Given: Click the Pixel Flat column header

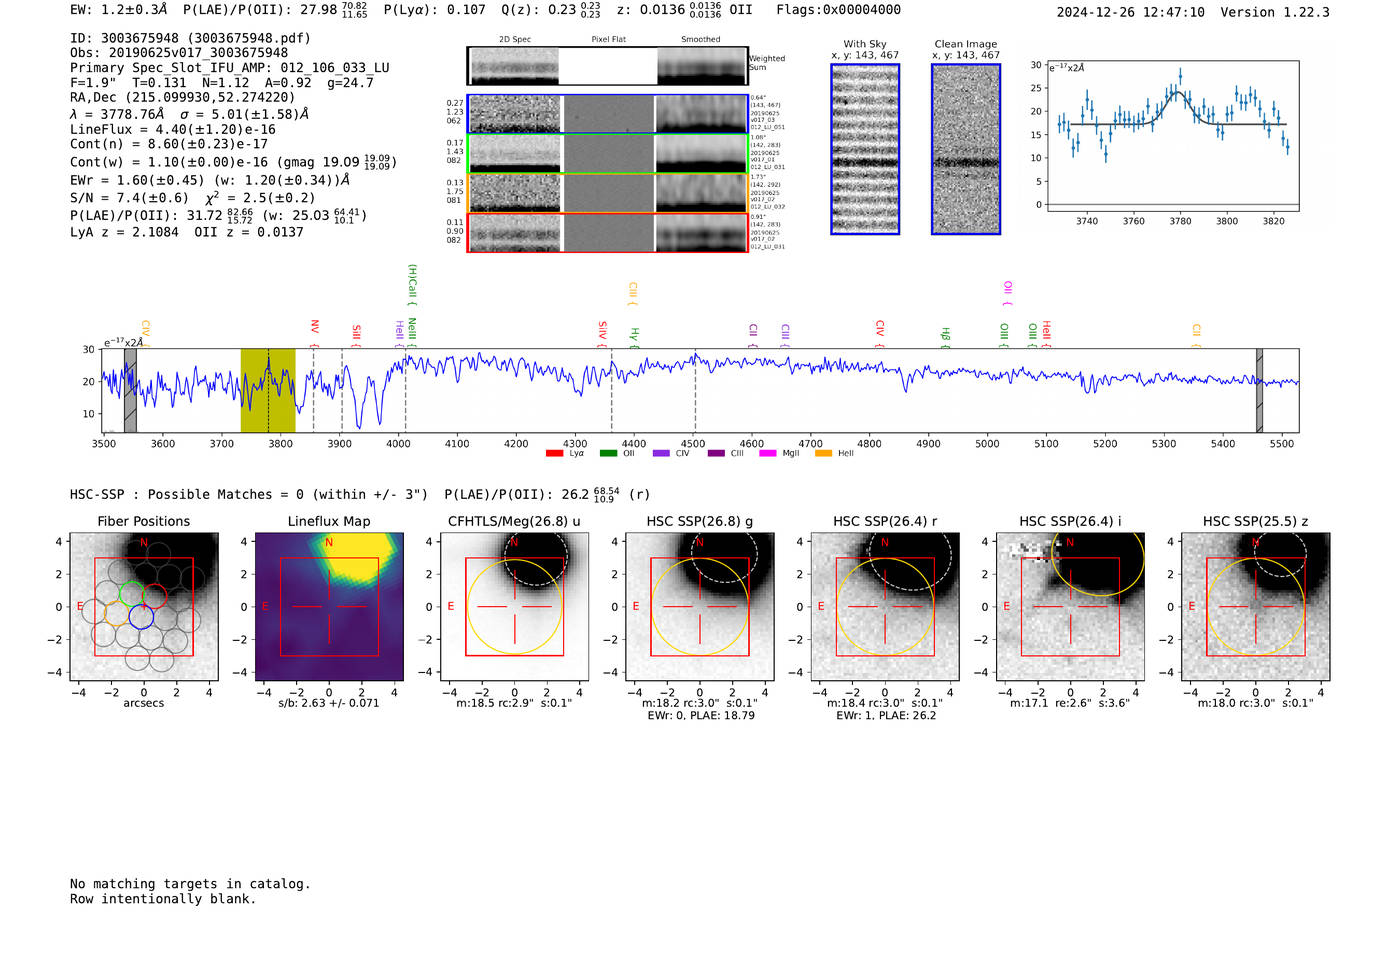Looking at the screenshot, I should [608, 40].
